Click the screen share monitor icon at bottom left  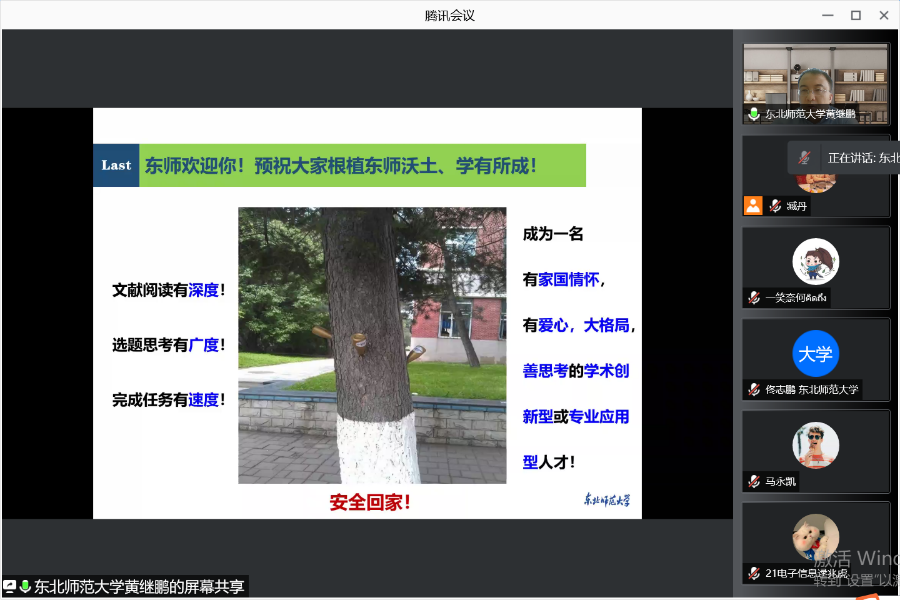coord(10,587)
